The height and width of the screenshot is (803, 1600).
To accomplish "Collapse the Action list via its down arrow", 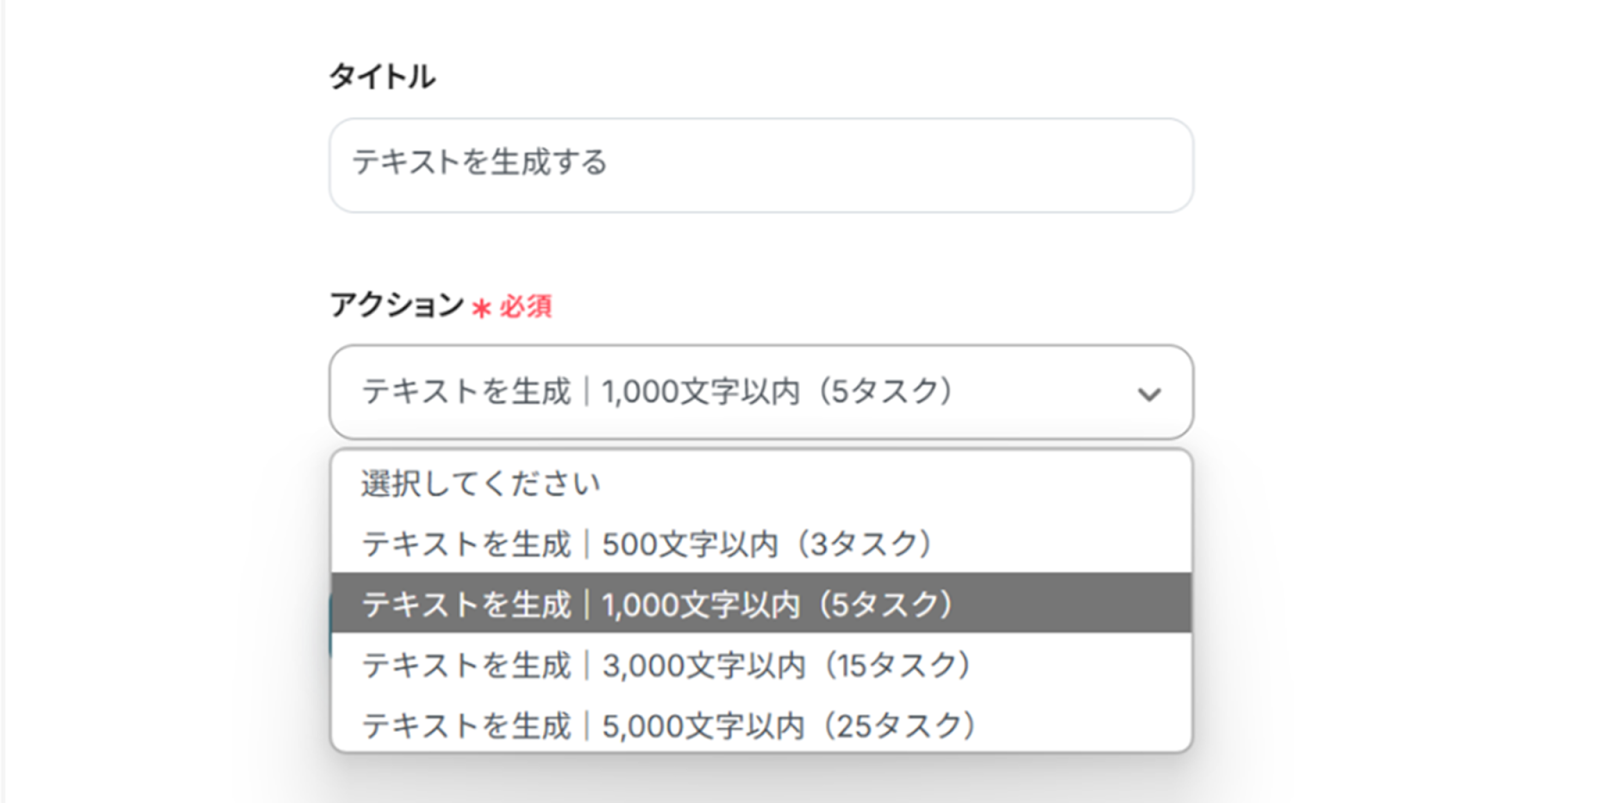I will tap(1149, 394).
